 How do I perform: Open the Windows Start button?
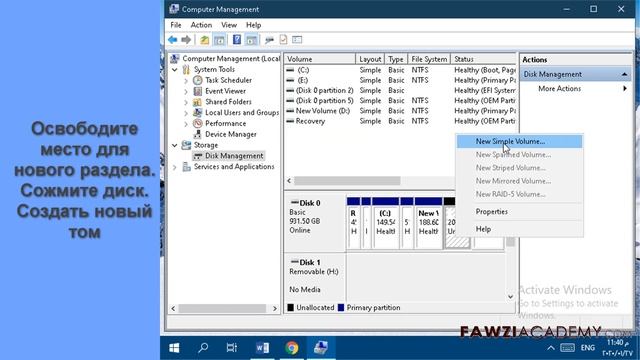tap(174, 348)
